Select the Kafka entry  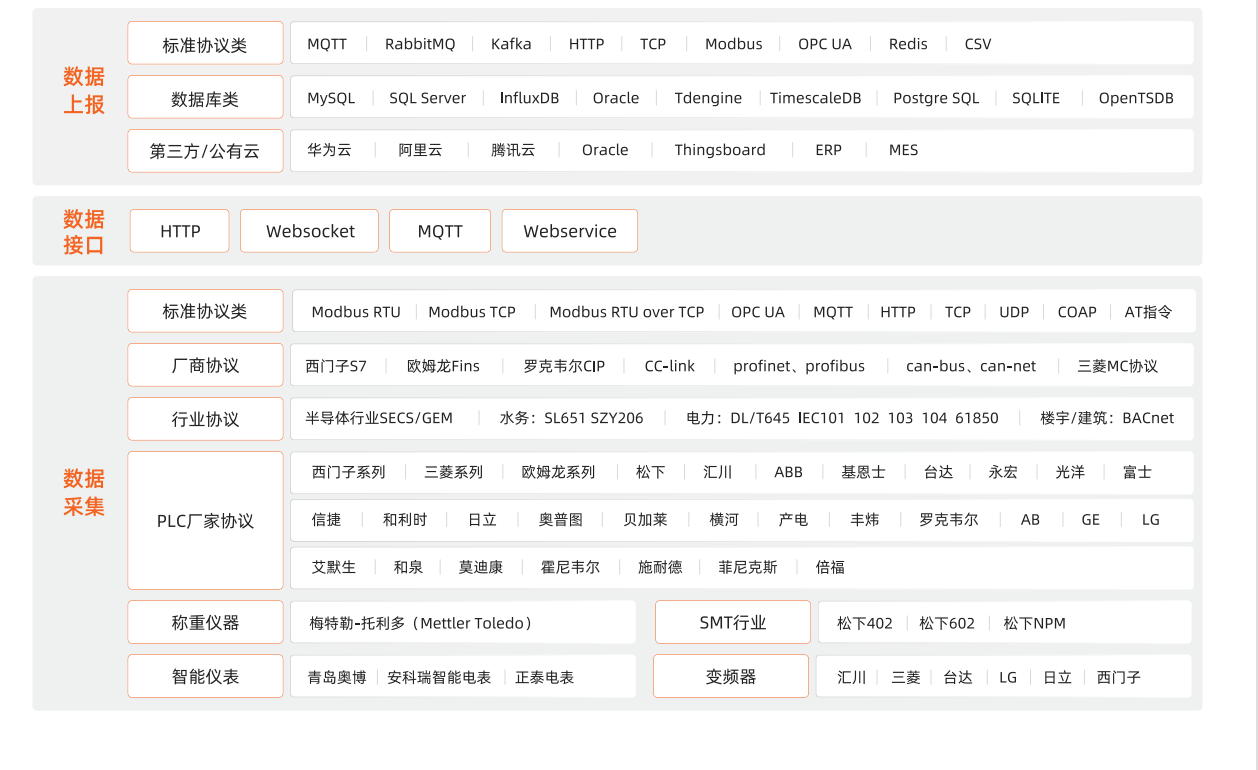(511, 44)
